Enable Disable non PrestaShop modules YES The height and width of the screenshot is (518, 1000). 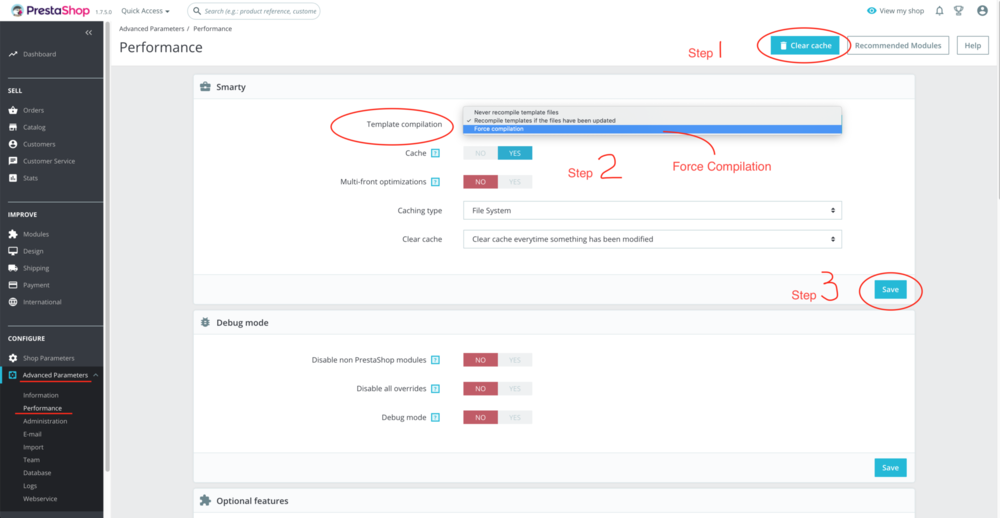coord(515,360)
